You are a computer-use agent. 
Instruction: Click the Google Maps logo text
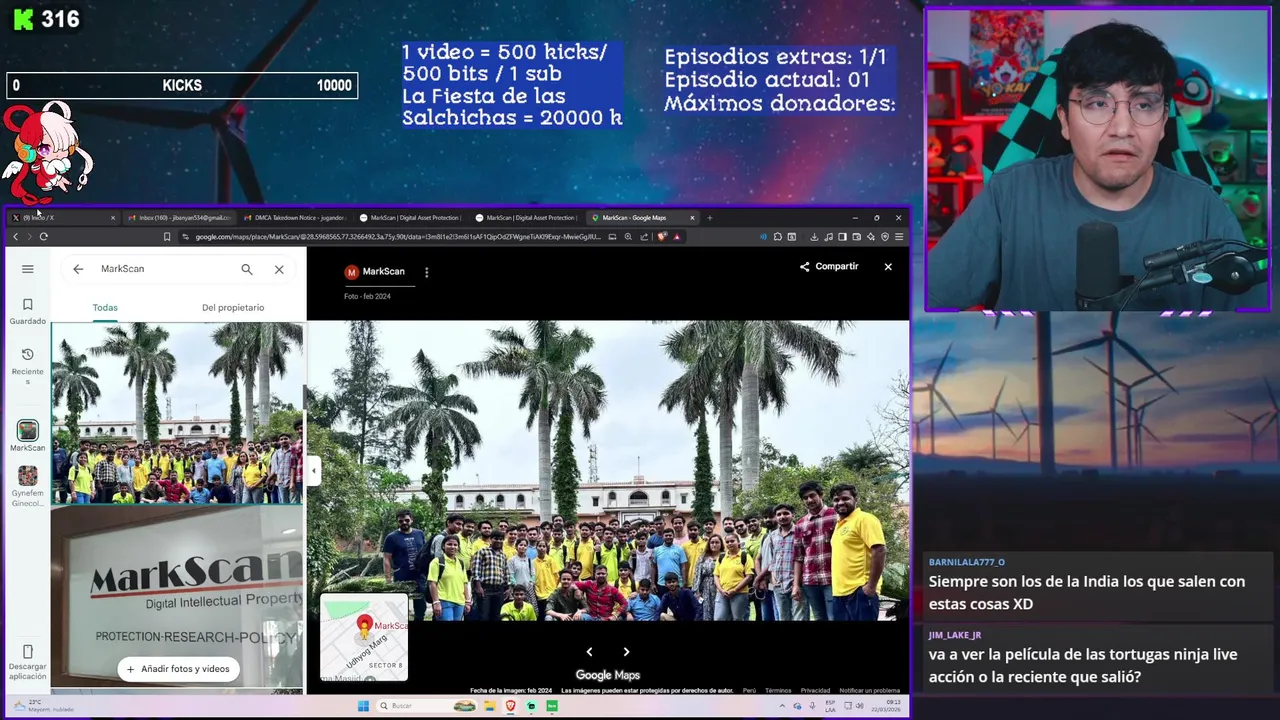(607, 675)
